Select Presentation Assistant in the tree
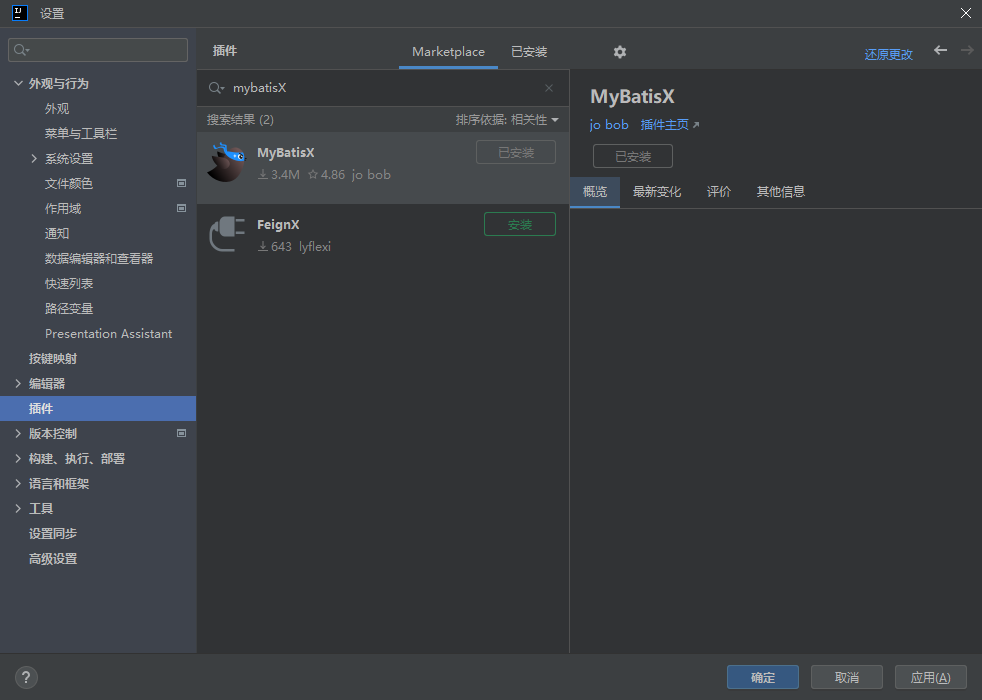 pos(108,334)
